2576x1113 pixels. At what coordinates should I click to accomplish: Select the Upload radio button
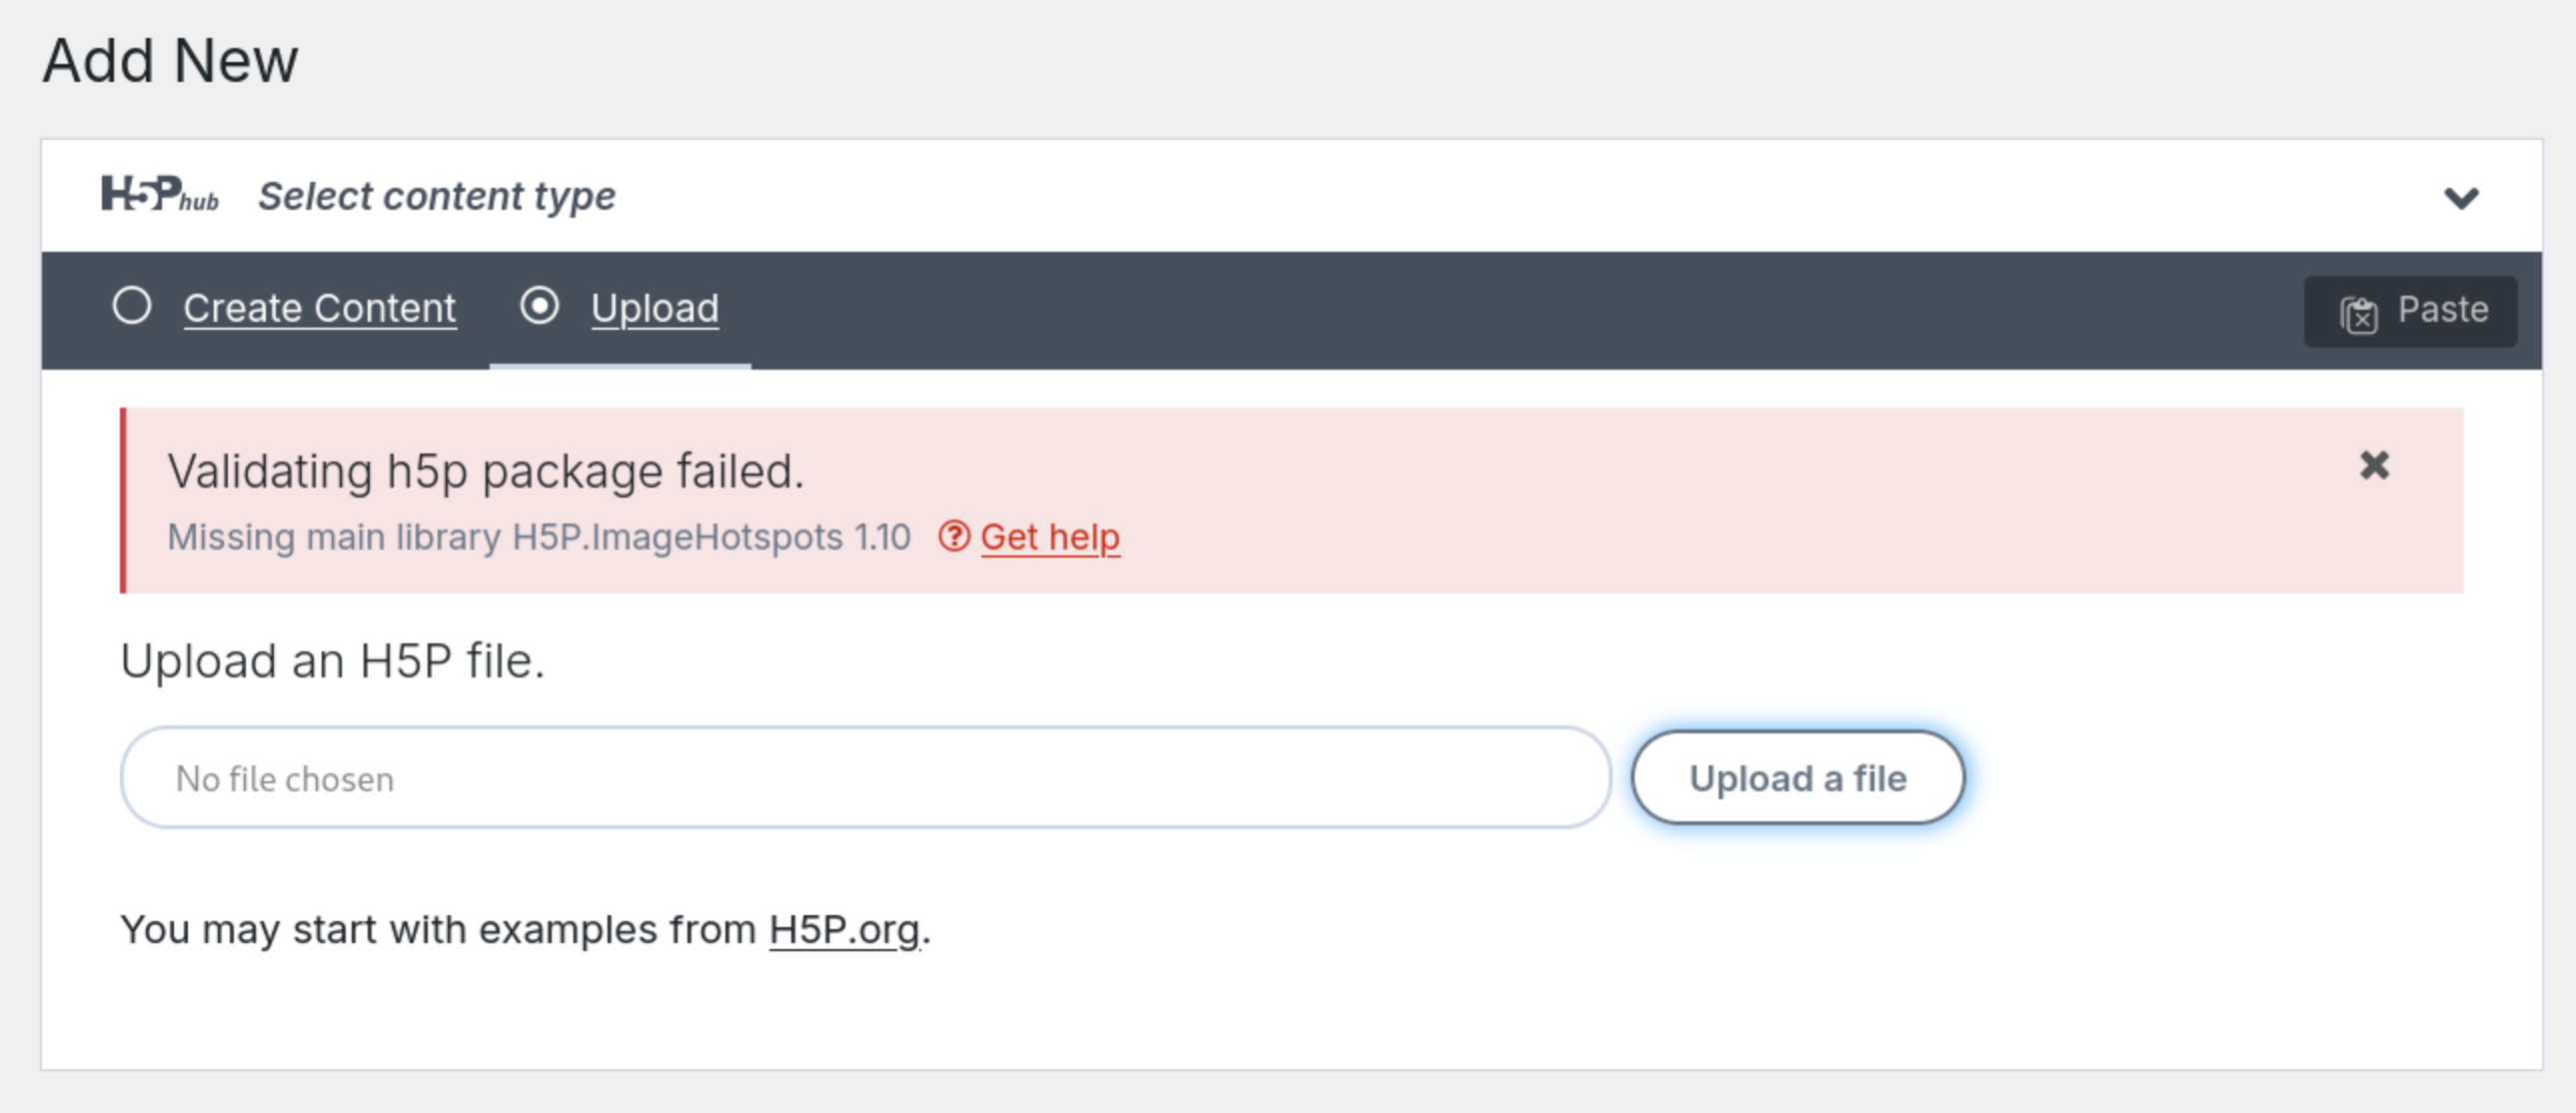(x=540, y=307)
